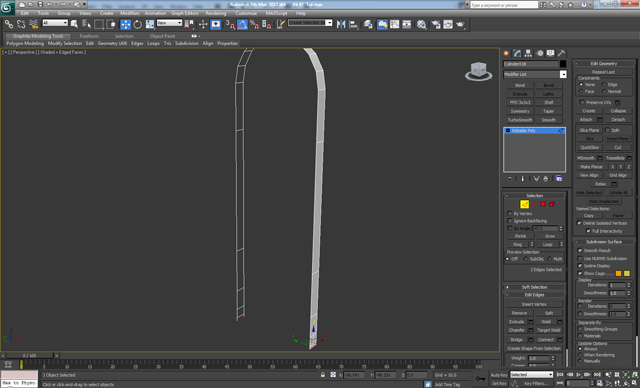Select the Edge constraint radio button

point(604,84)
